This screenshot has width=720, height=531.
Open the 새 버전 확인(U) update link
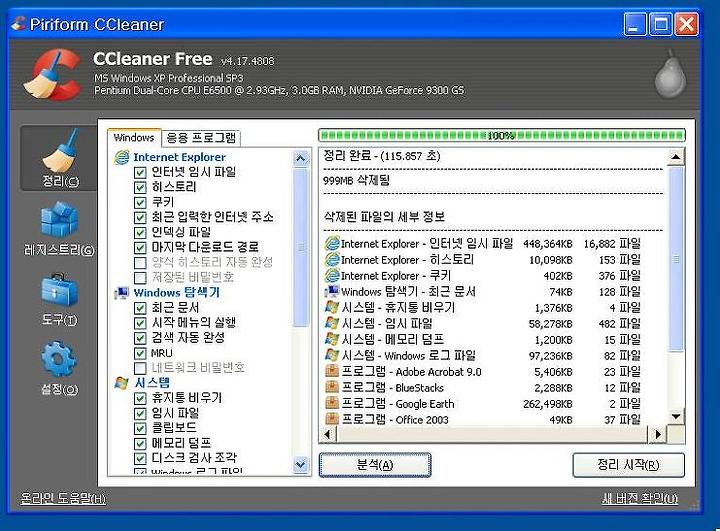[x=640, y=498]
